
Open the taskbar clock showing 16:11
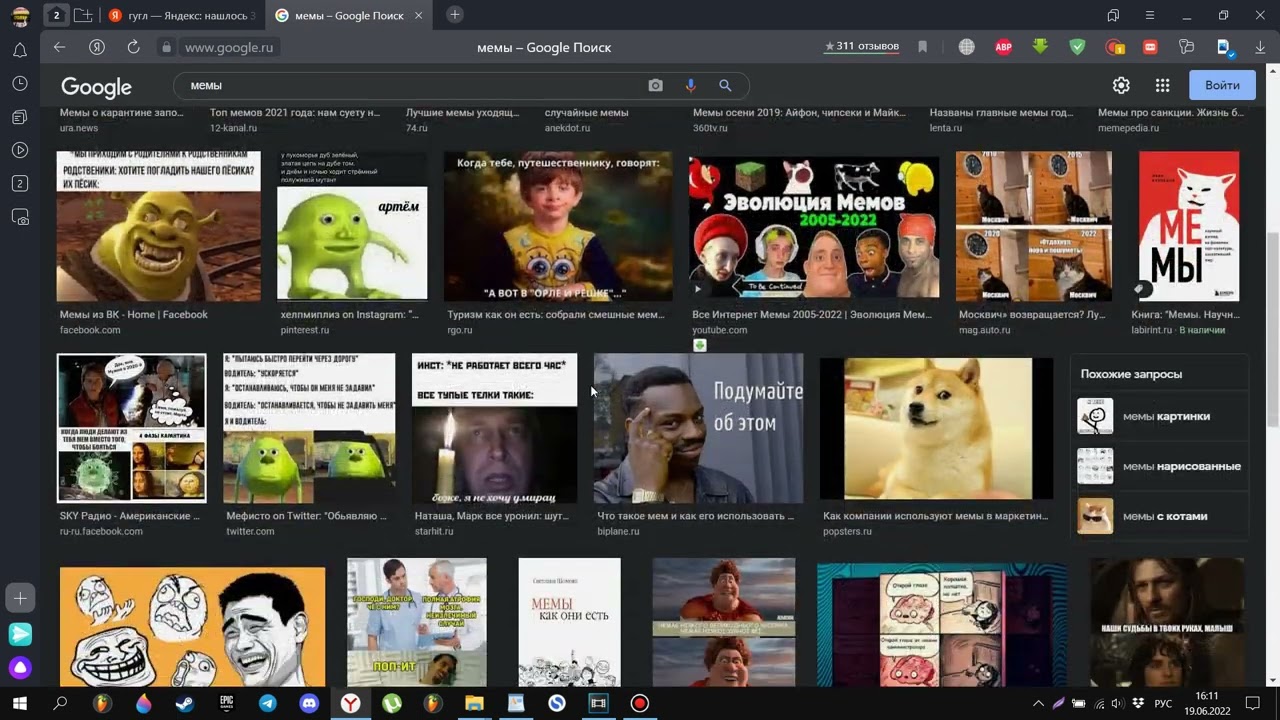(x=1208, y=703)
